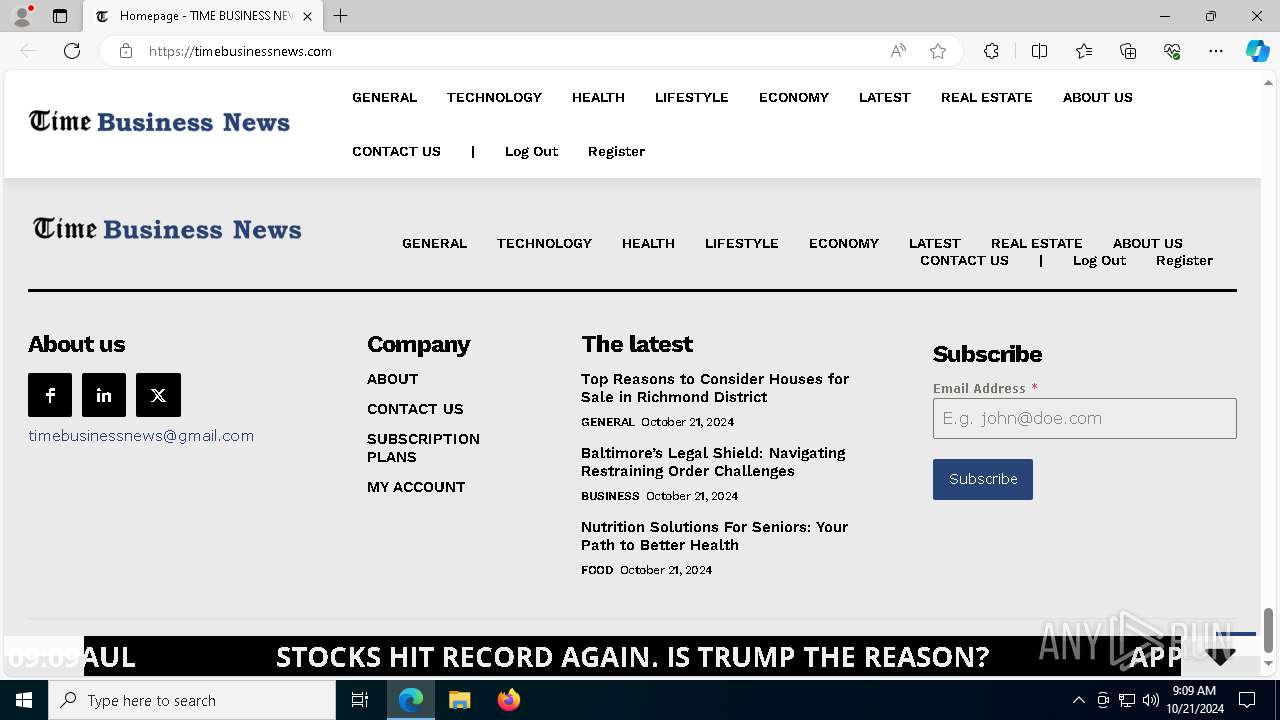Click the top Time Business News logo

click(x=160, y=122)
